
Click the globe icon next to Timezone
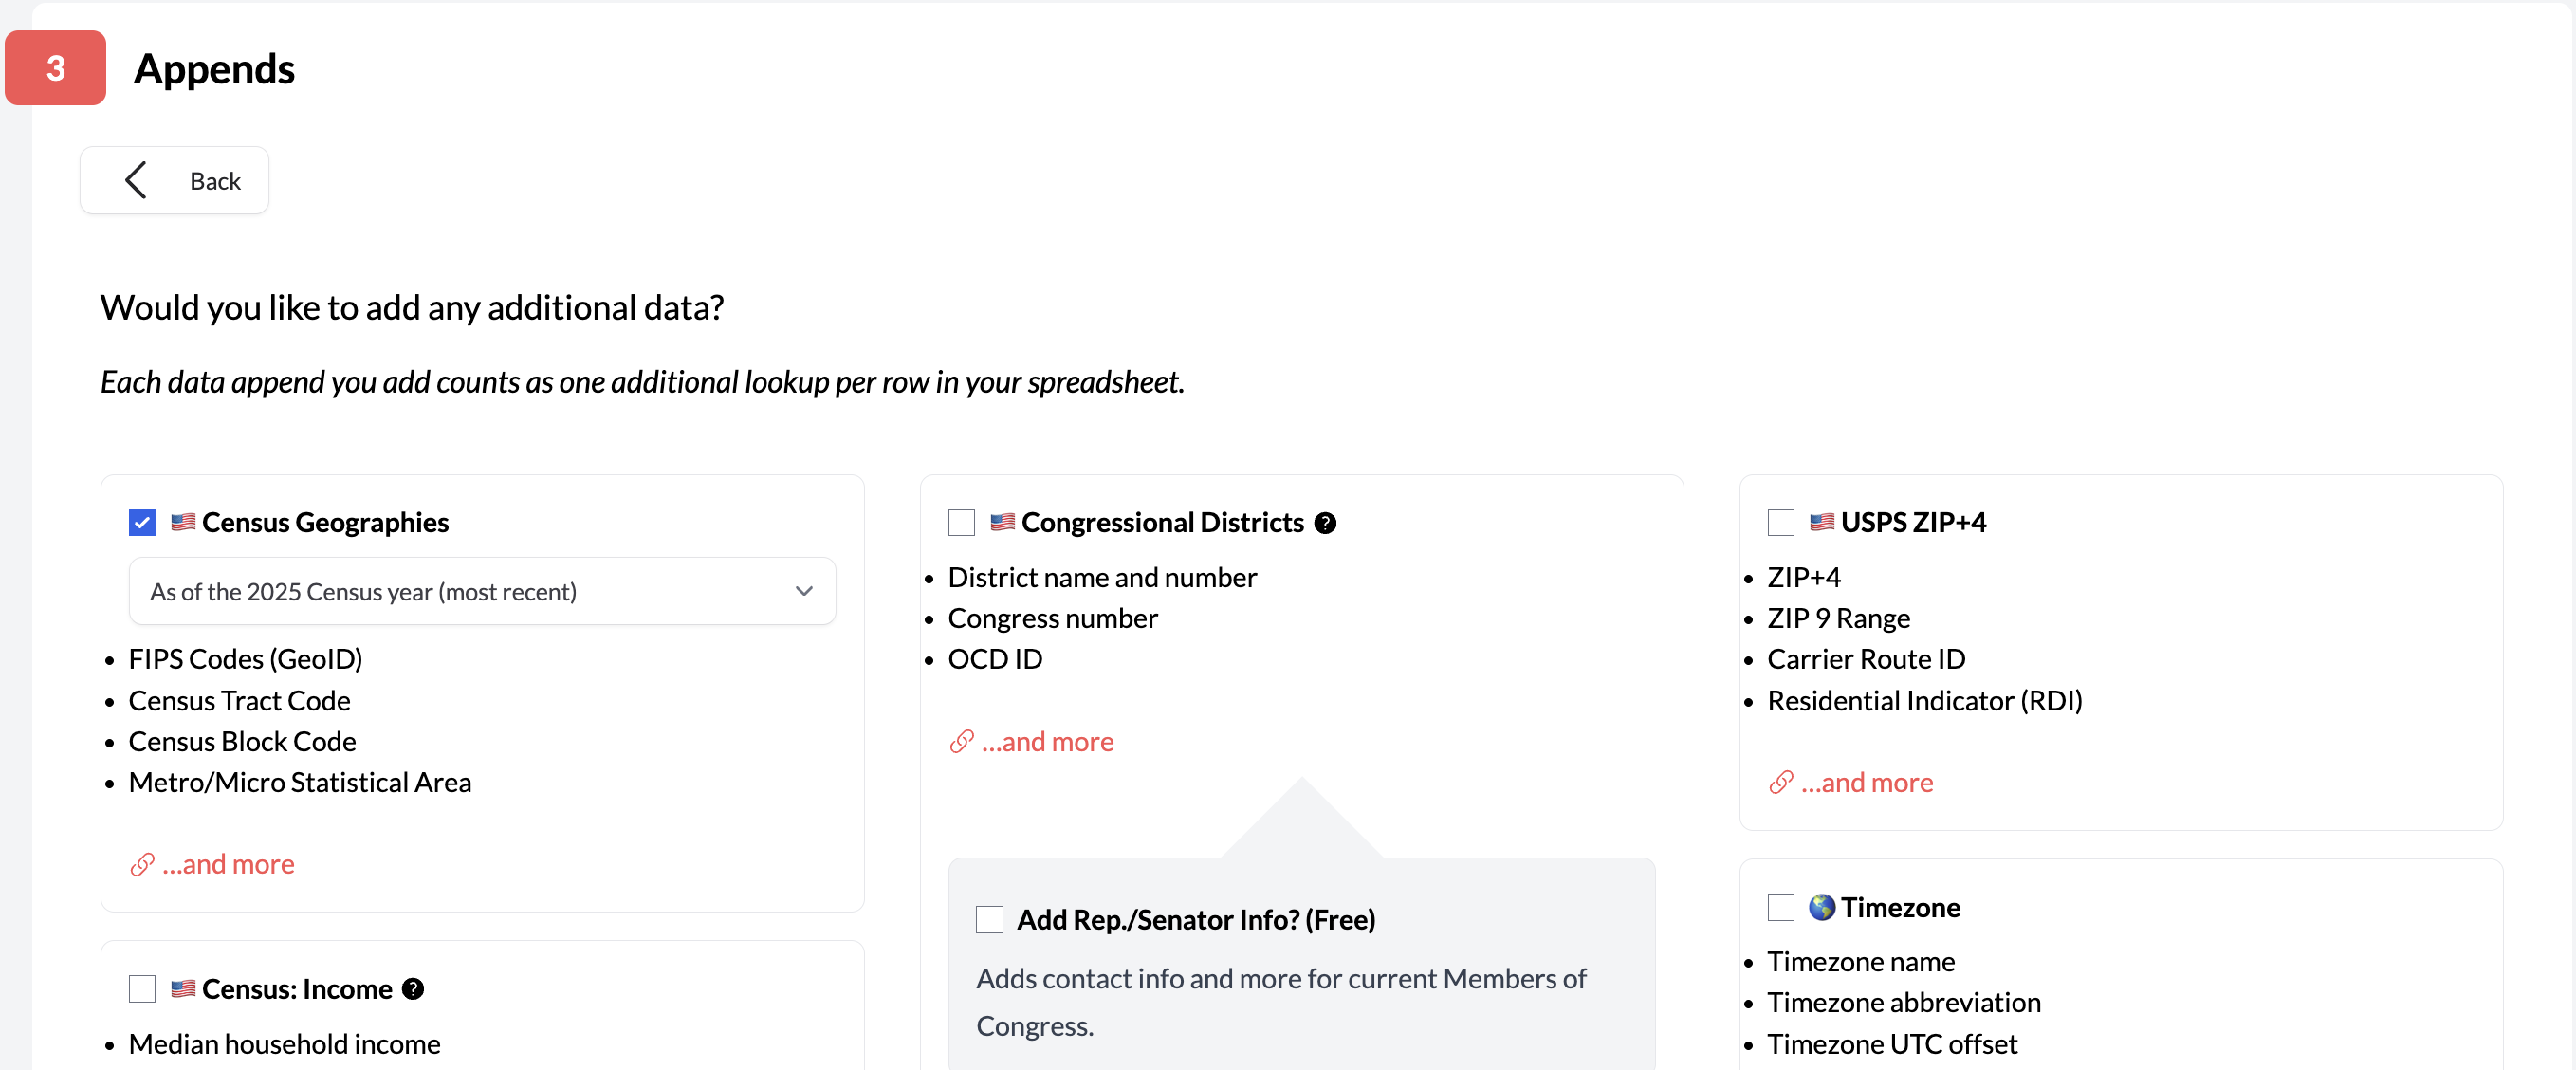click(1822, 908)
